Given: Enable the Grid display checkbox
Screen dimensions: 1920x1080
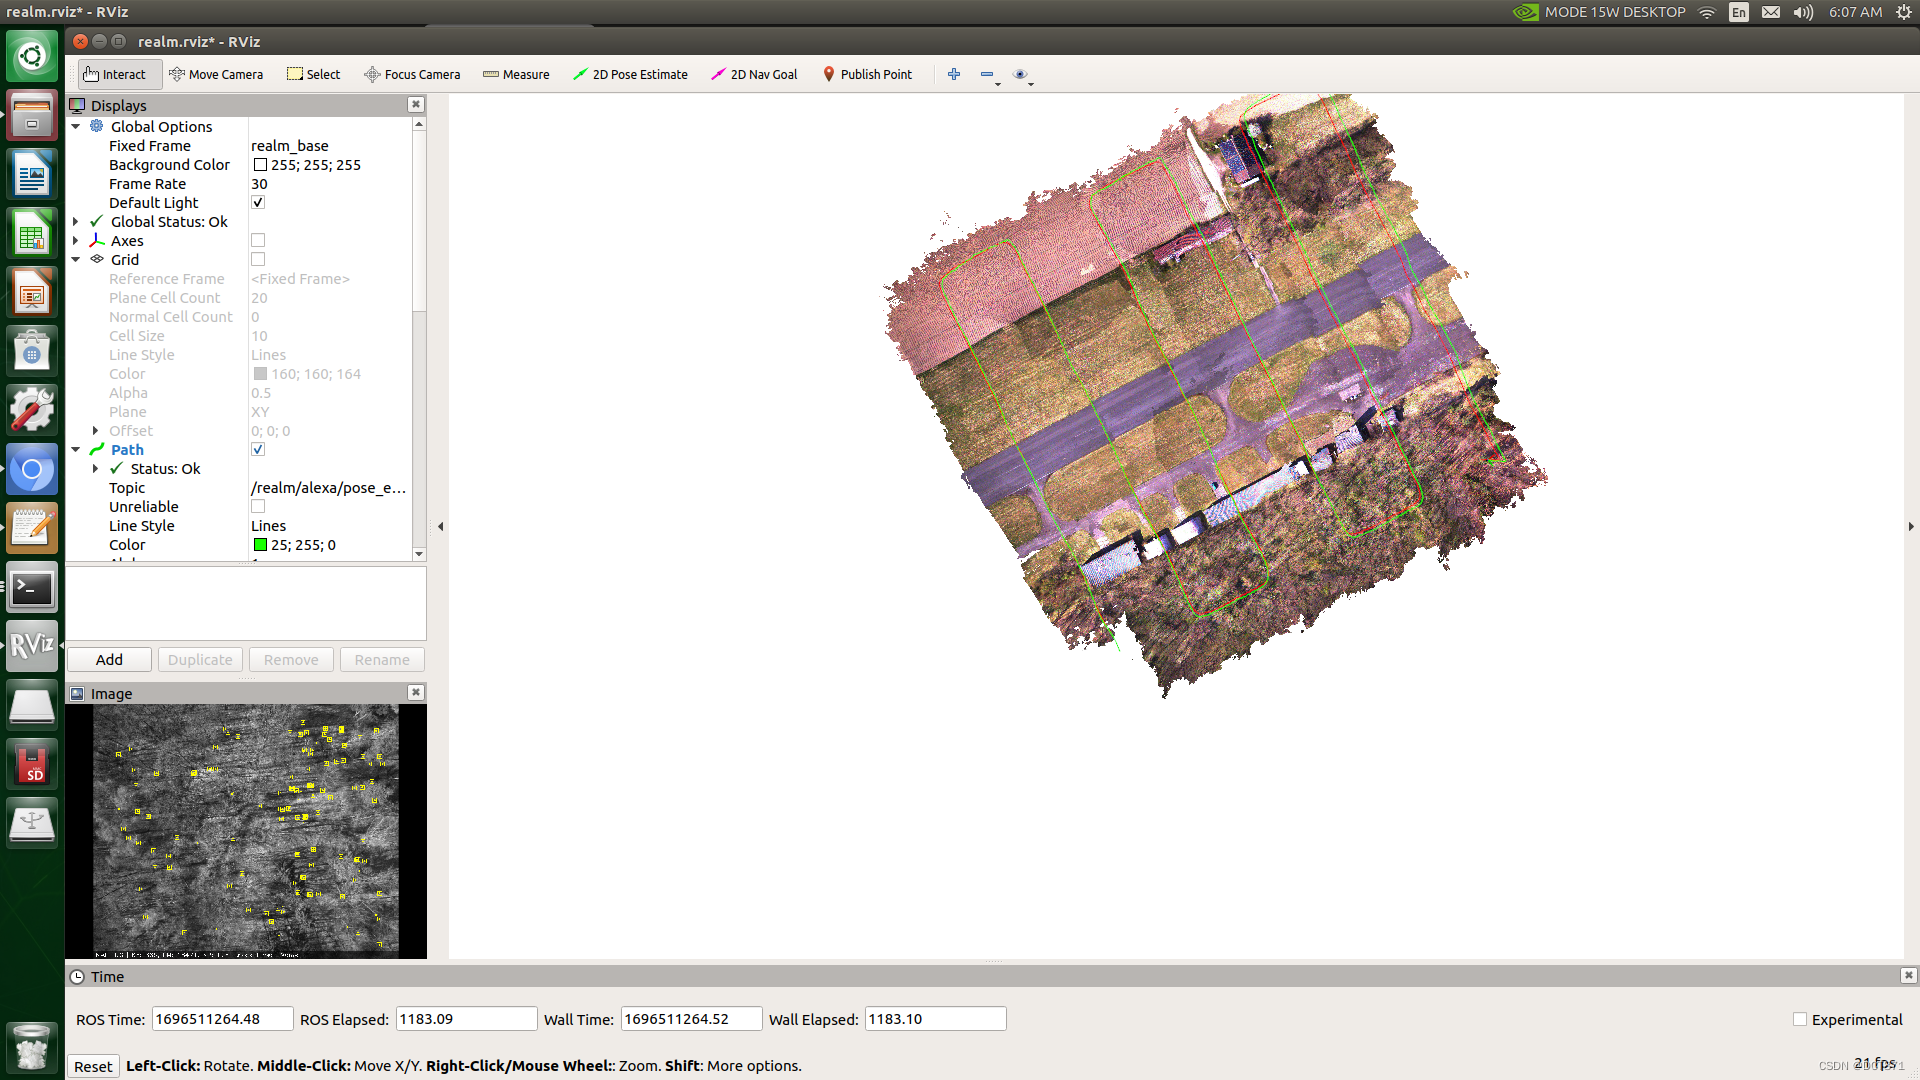Looking at the screenshot, I should point(258,260).
